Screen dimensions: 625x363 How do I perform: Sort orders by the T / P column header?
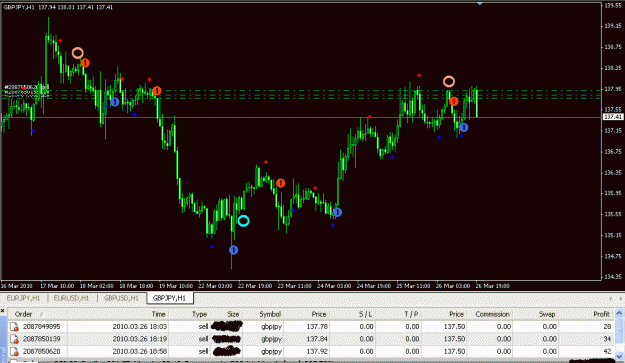tap(411, 314)
